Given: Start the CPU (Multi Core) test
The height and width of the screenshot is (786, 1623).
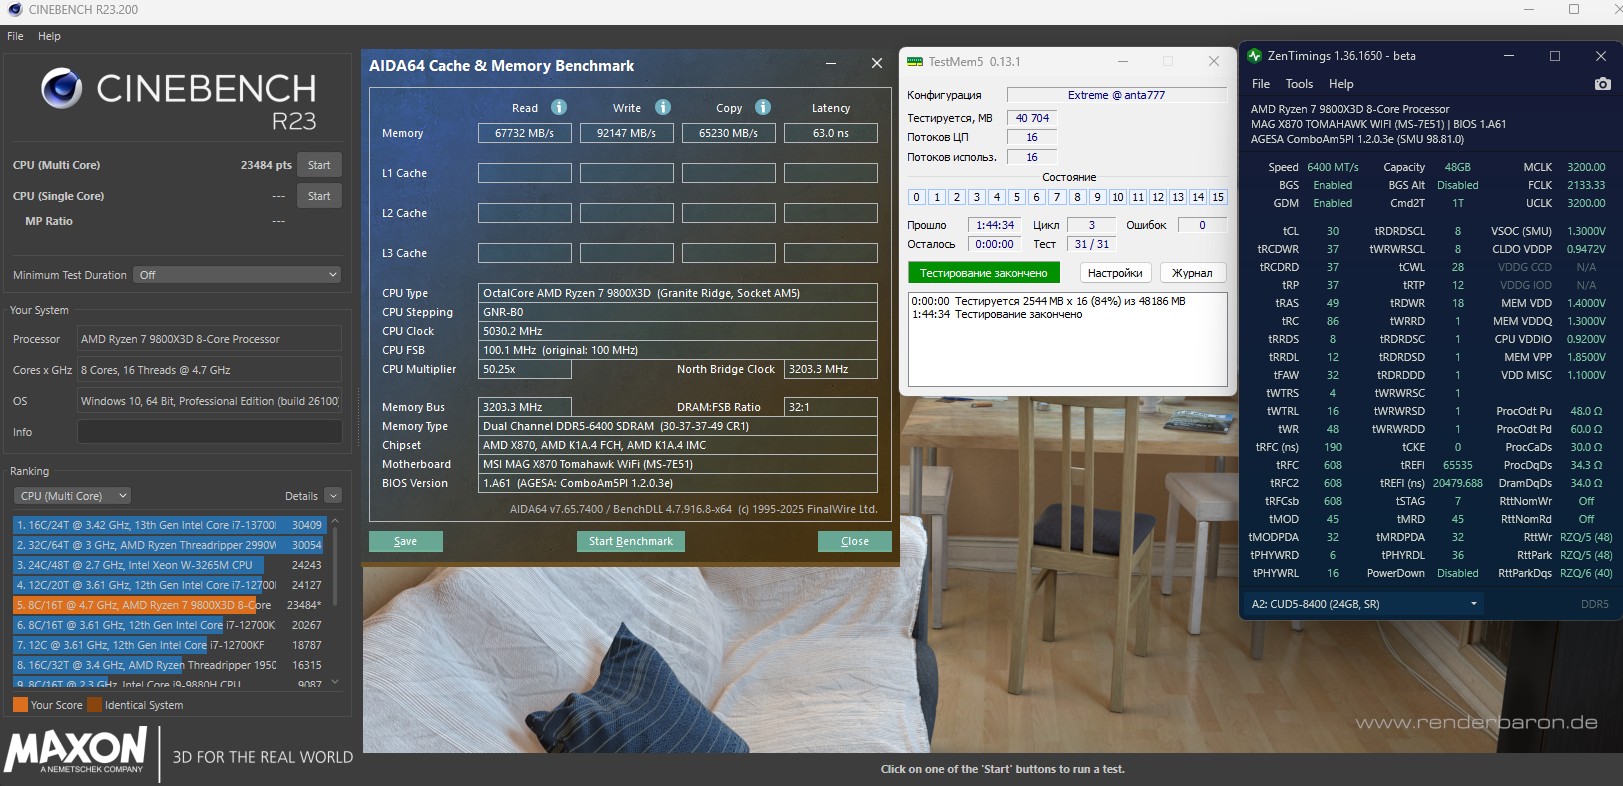Looking at the screenshot, I should (319, 165).
